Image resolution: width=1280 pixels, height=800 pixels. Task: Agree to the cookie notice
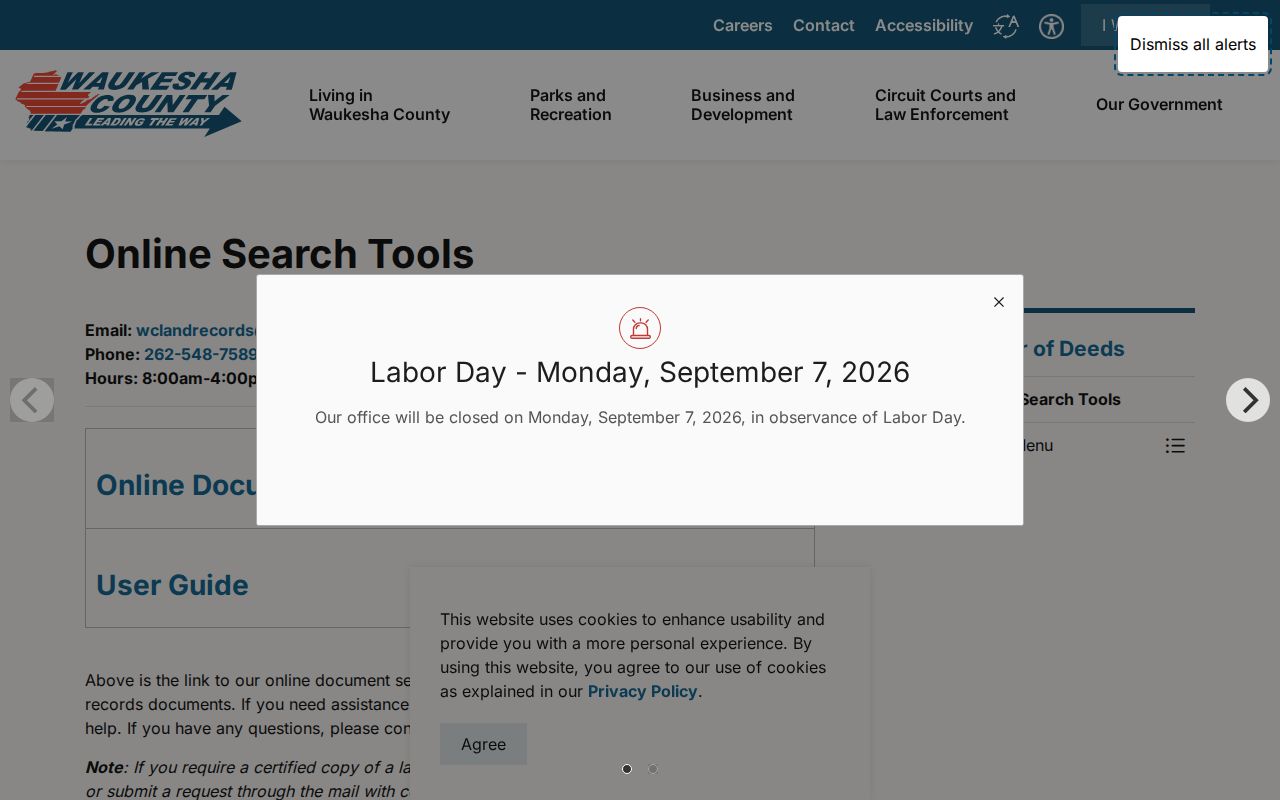pyautogui.click(x=483, y=744)
